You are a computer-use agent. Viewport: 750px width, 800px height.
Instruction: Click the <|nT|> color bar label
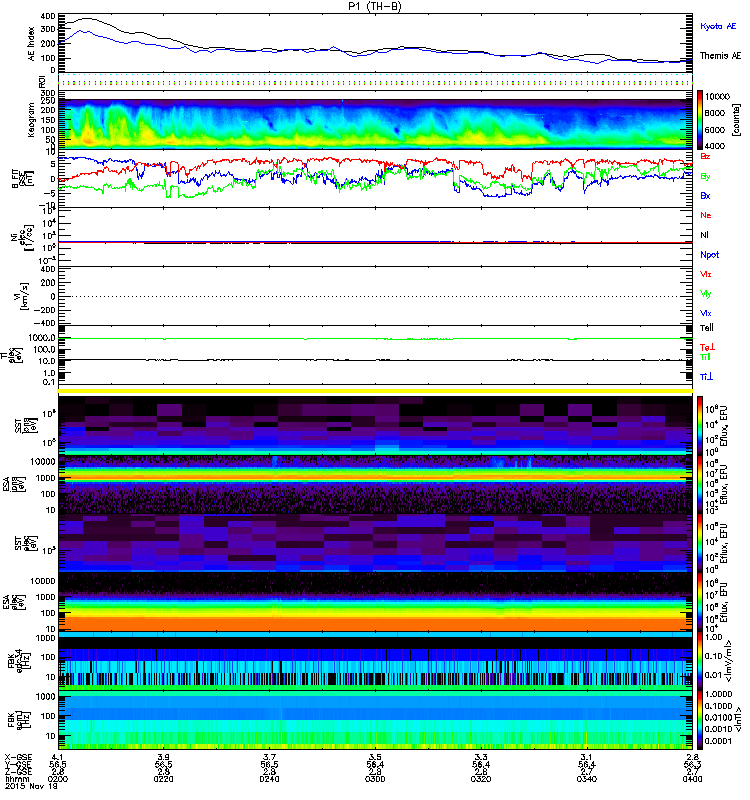tap(736, 720)
